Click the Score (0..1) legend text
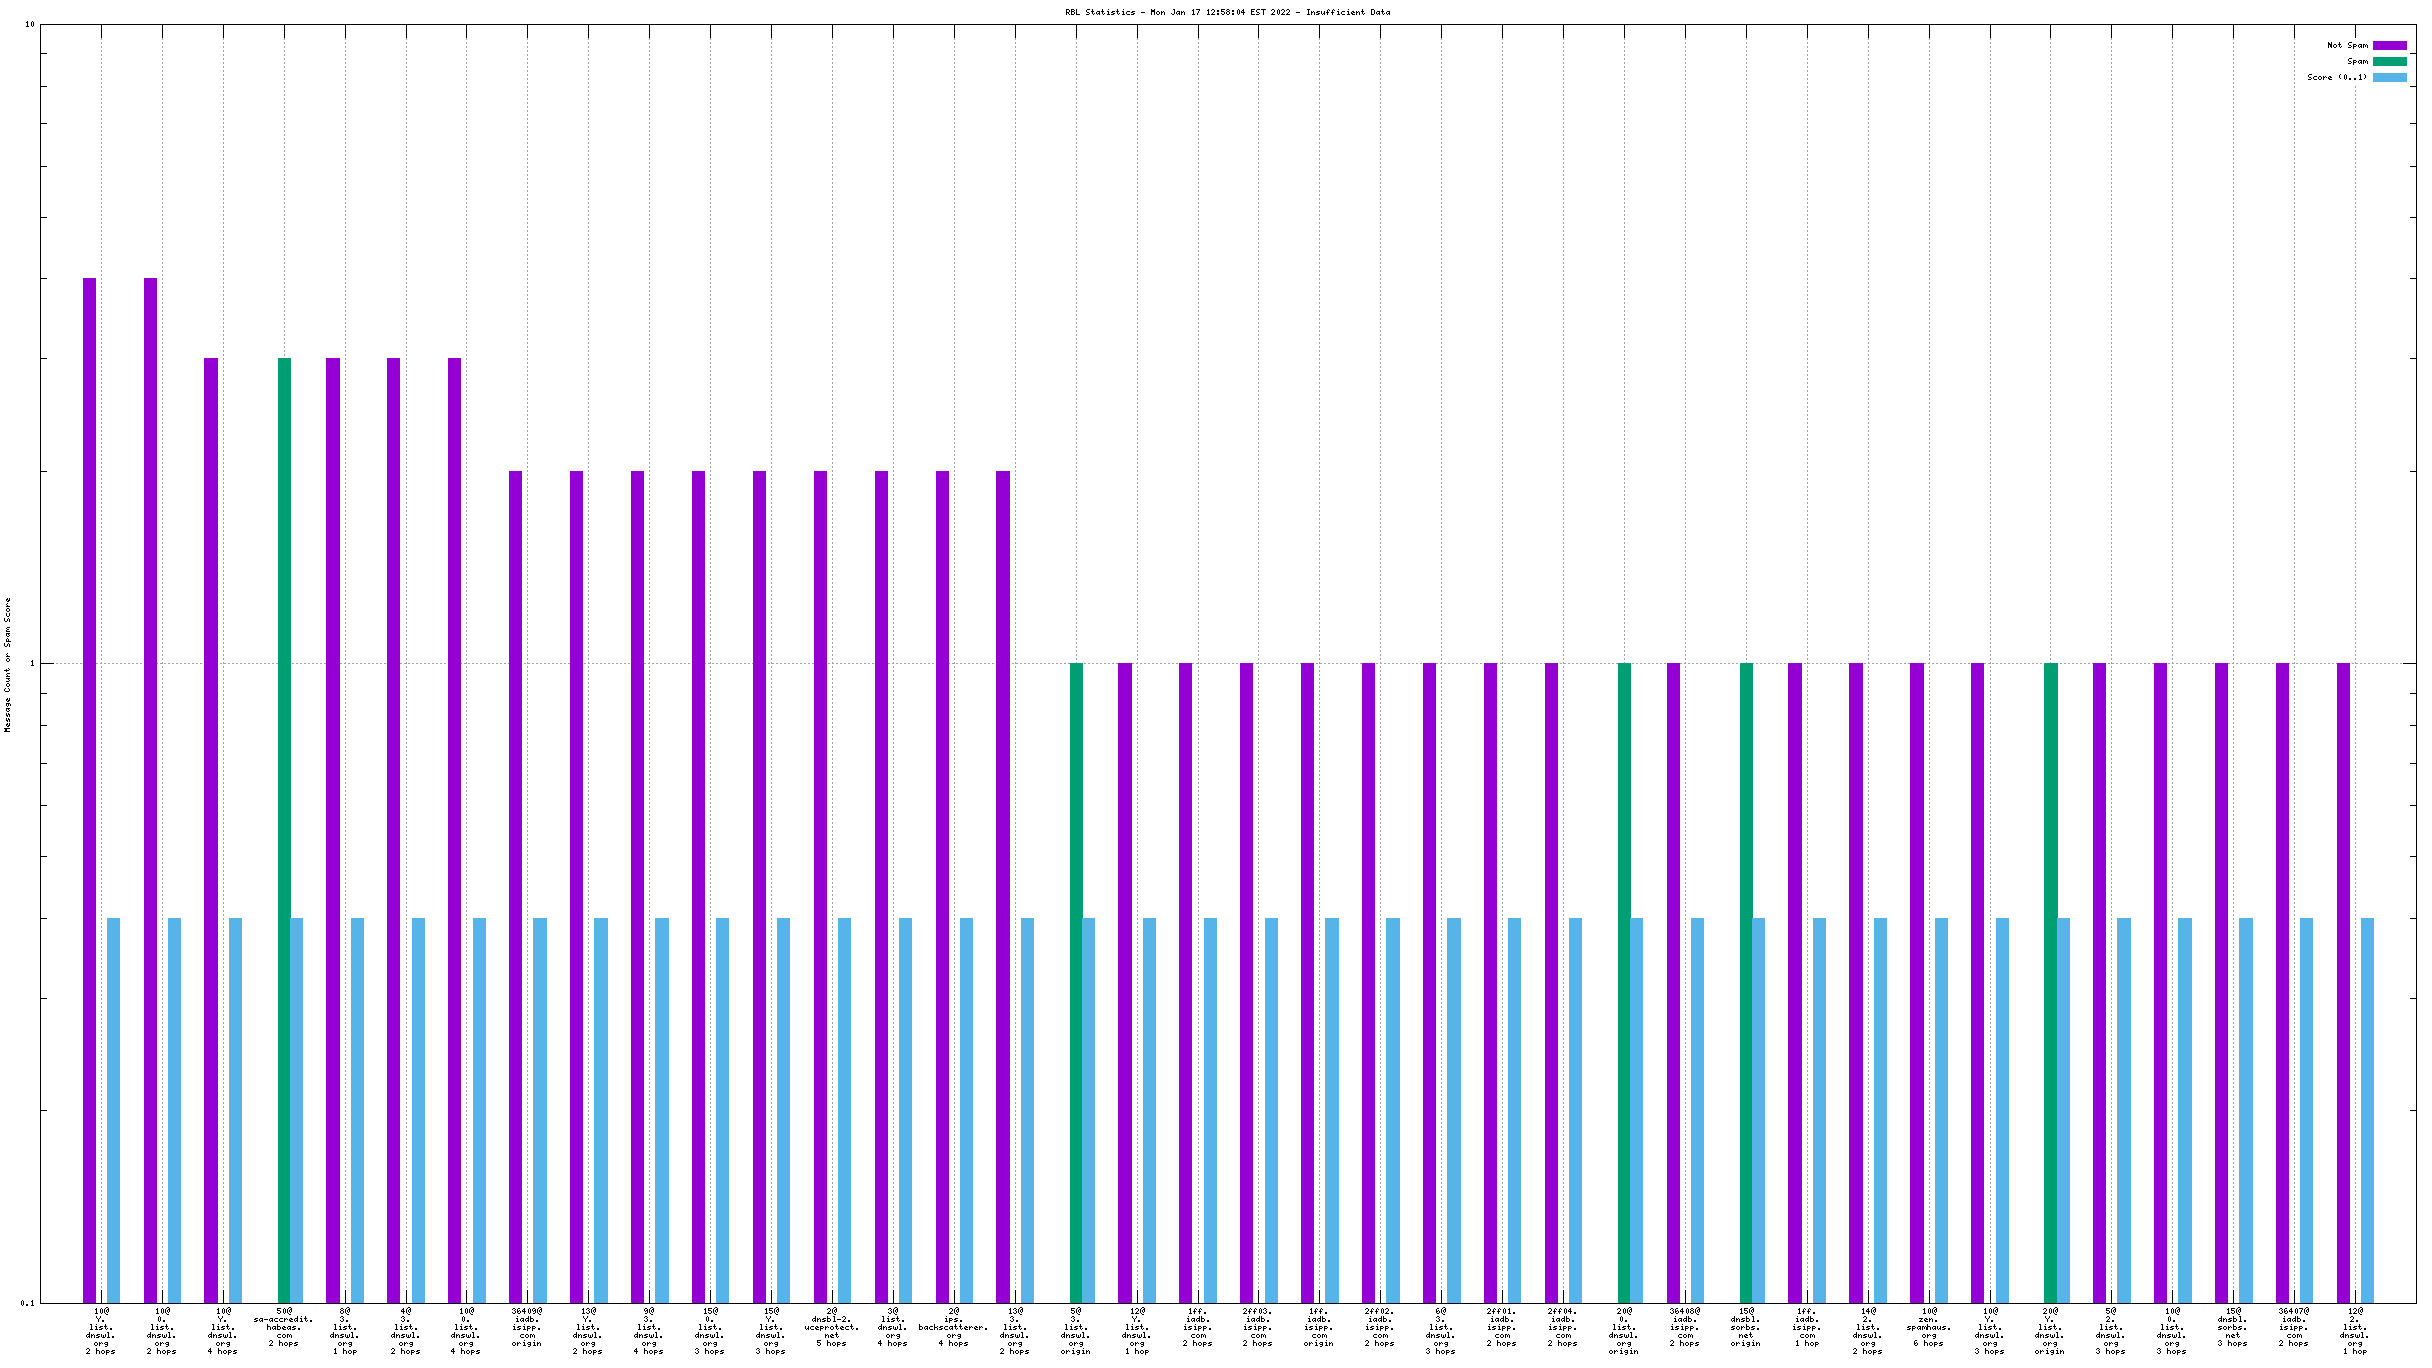2432x1368 pixels. pos(2337,77)
